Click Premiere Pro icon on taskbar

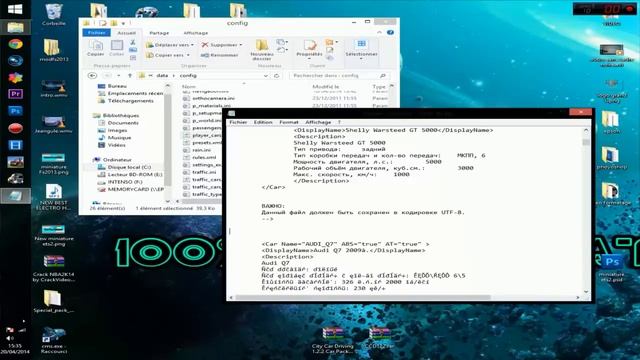pos(16,94)
